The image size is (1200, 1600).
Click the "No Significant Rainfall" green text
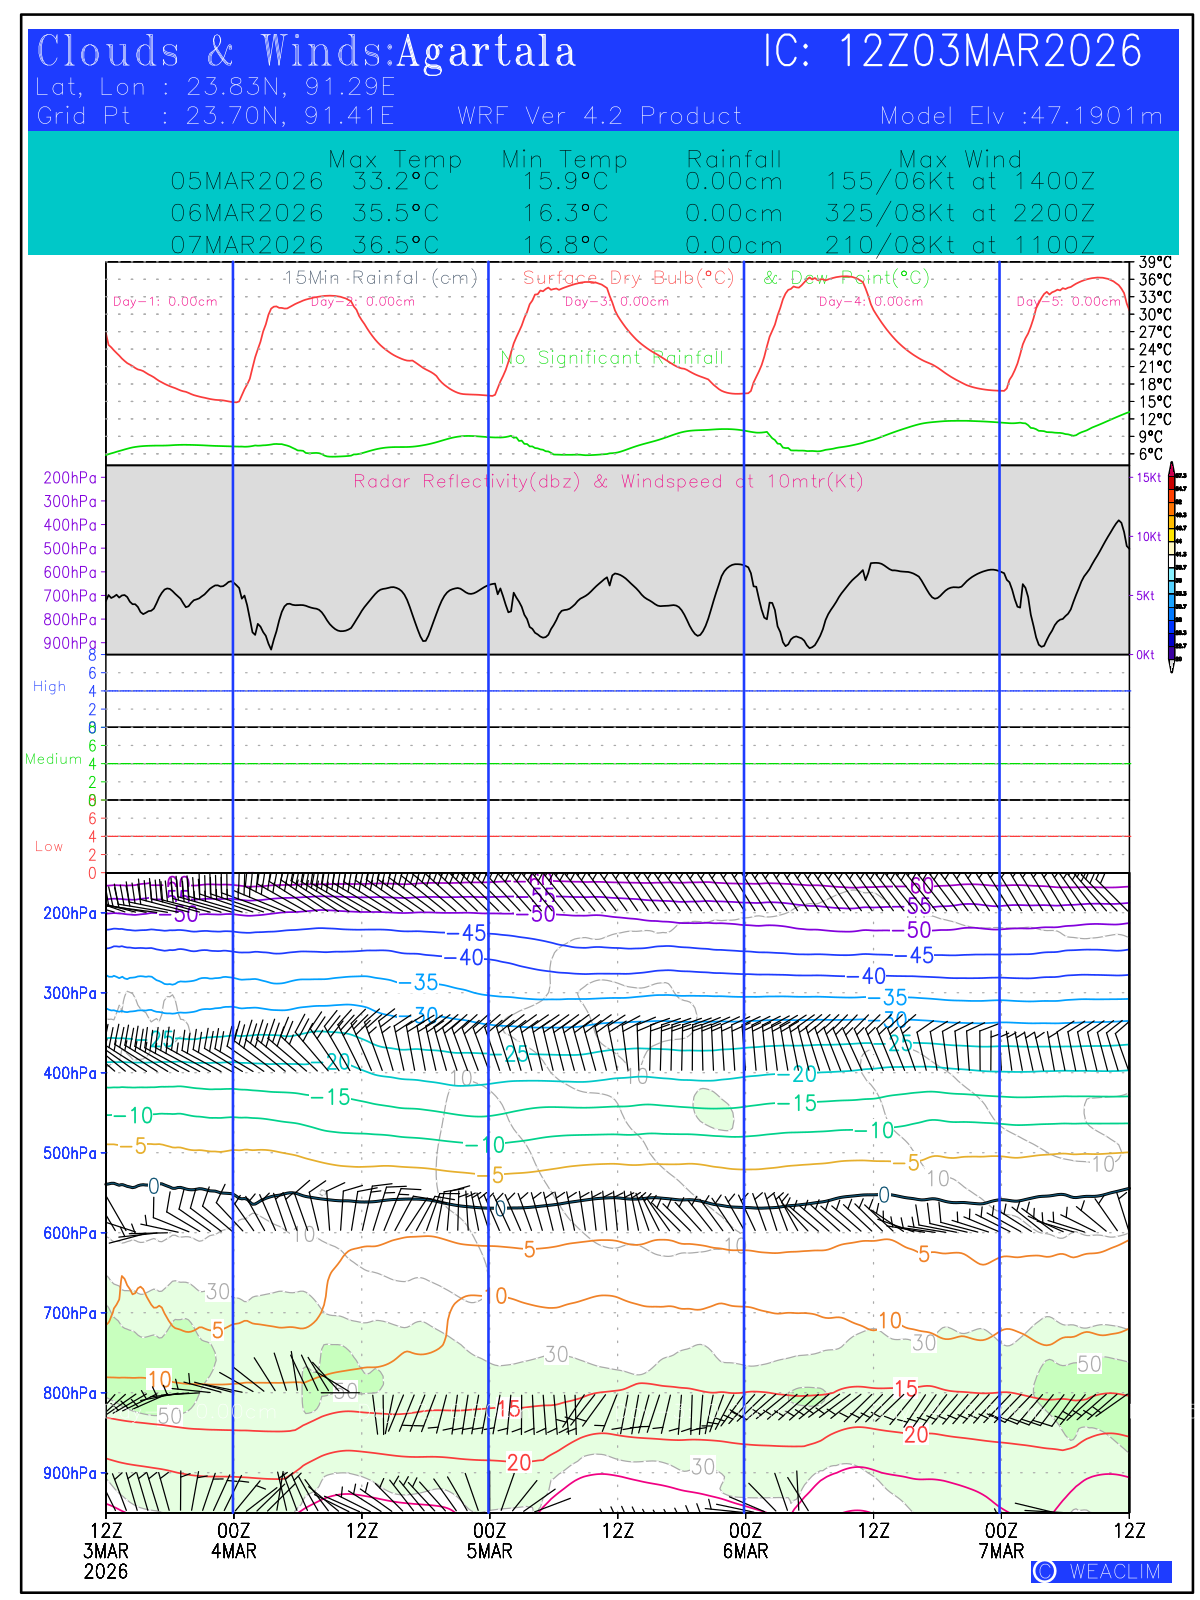pyautogui.click(x=612, y=358)
